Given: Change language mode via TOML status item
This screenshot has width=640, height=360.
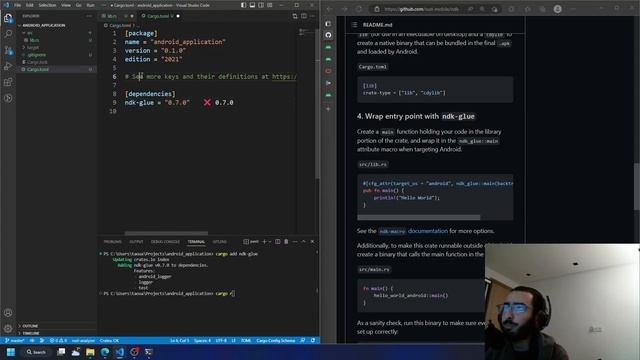Looking at the screenshot, I should click(x=246, y=340).
